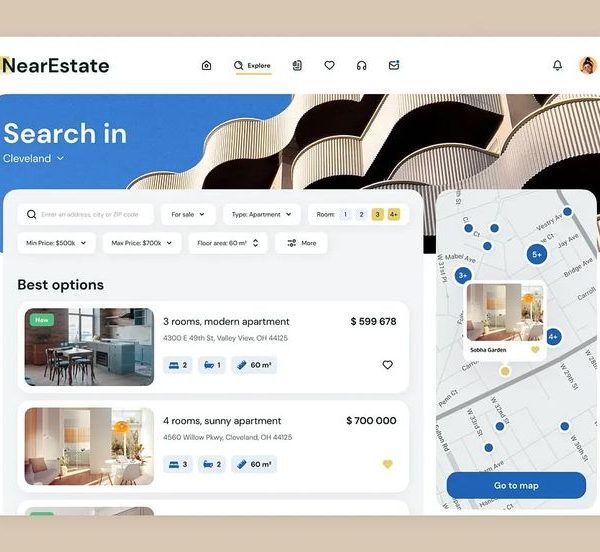Click the map pin near W 30th St
This screenshot has width=600, height=552.
tap(565, 426)
